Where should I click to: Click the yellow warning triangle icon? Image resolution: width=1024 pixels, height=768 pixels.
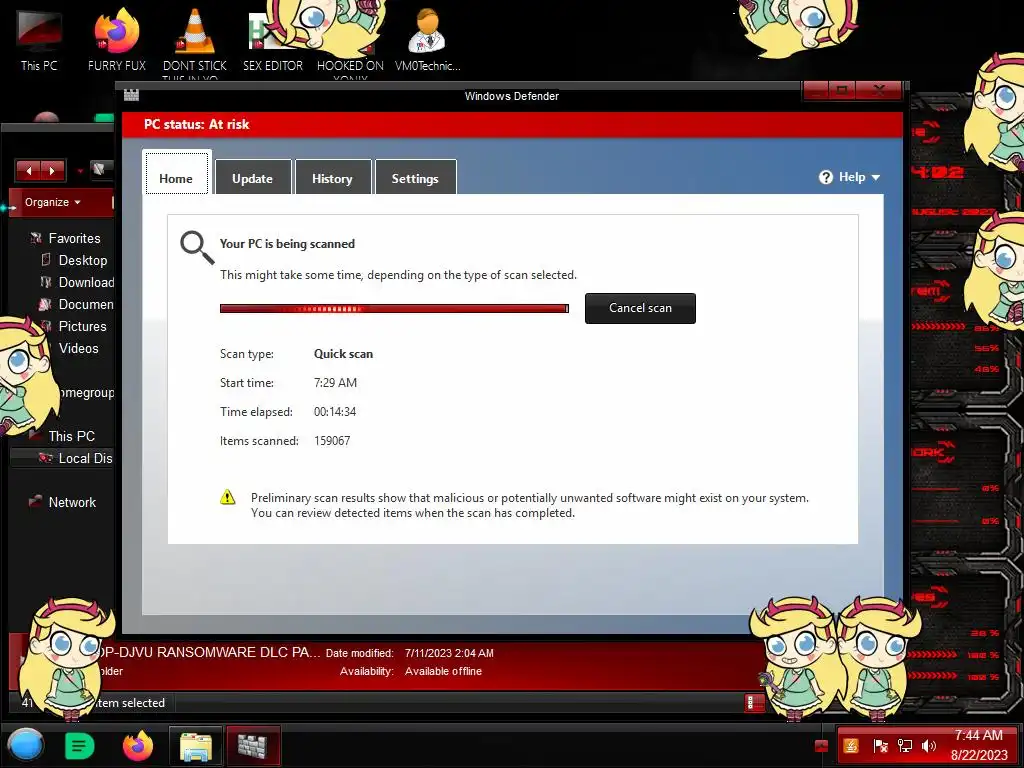pos(227,498)
